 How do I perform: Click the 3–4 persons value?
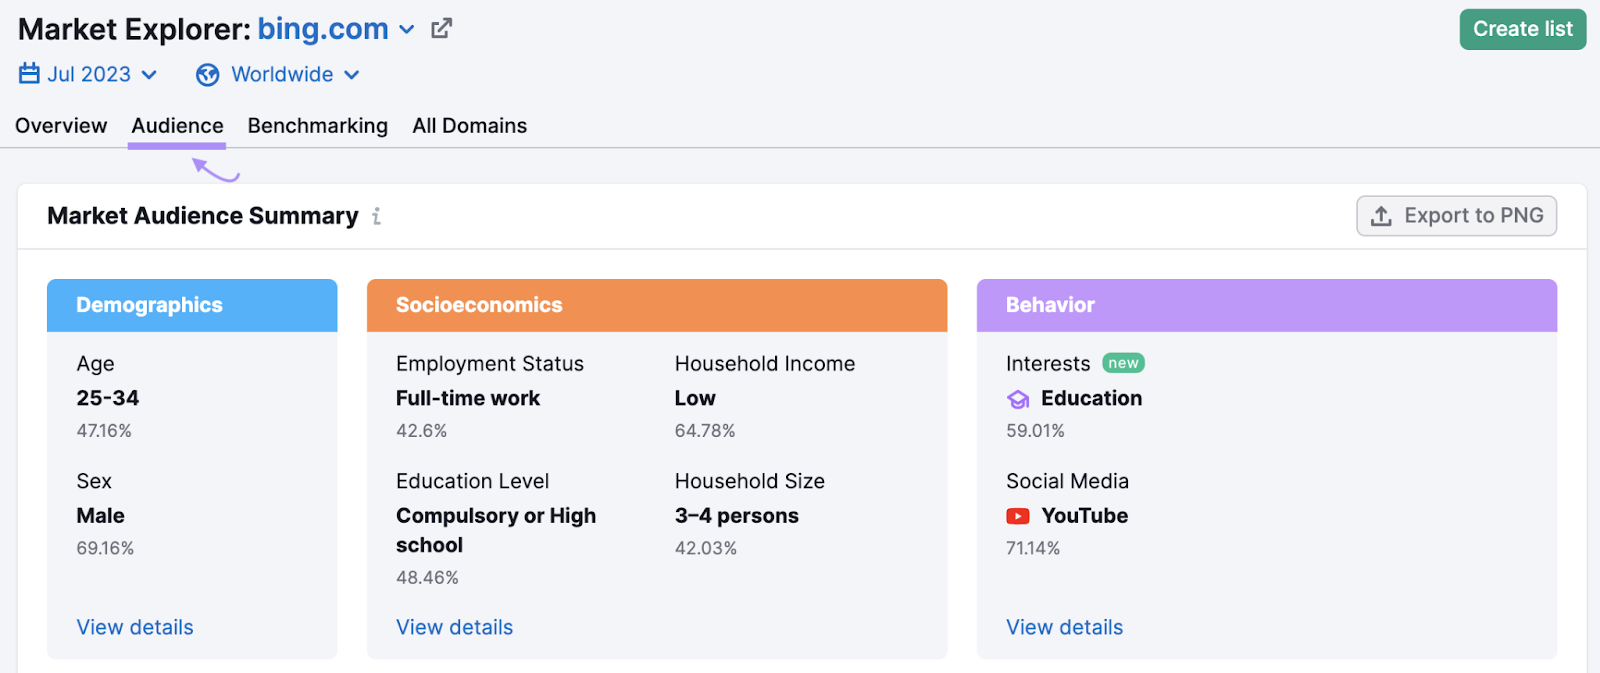[737, 516]
